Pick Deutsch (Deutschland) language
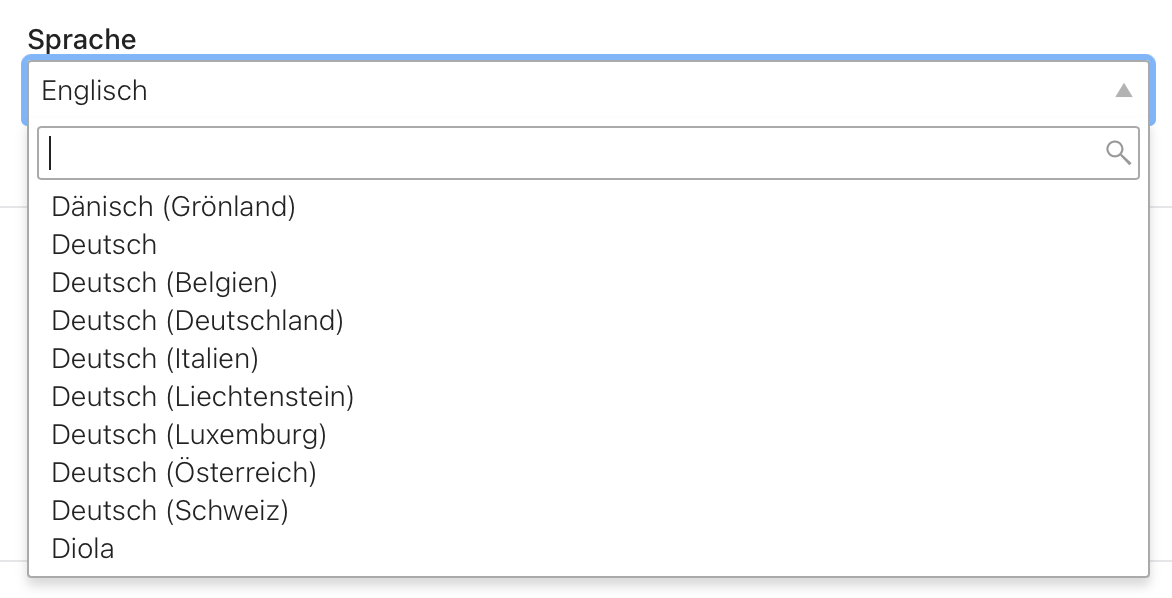Viewport: 1172px width, 598px height. point(588,321)
